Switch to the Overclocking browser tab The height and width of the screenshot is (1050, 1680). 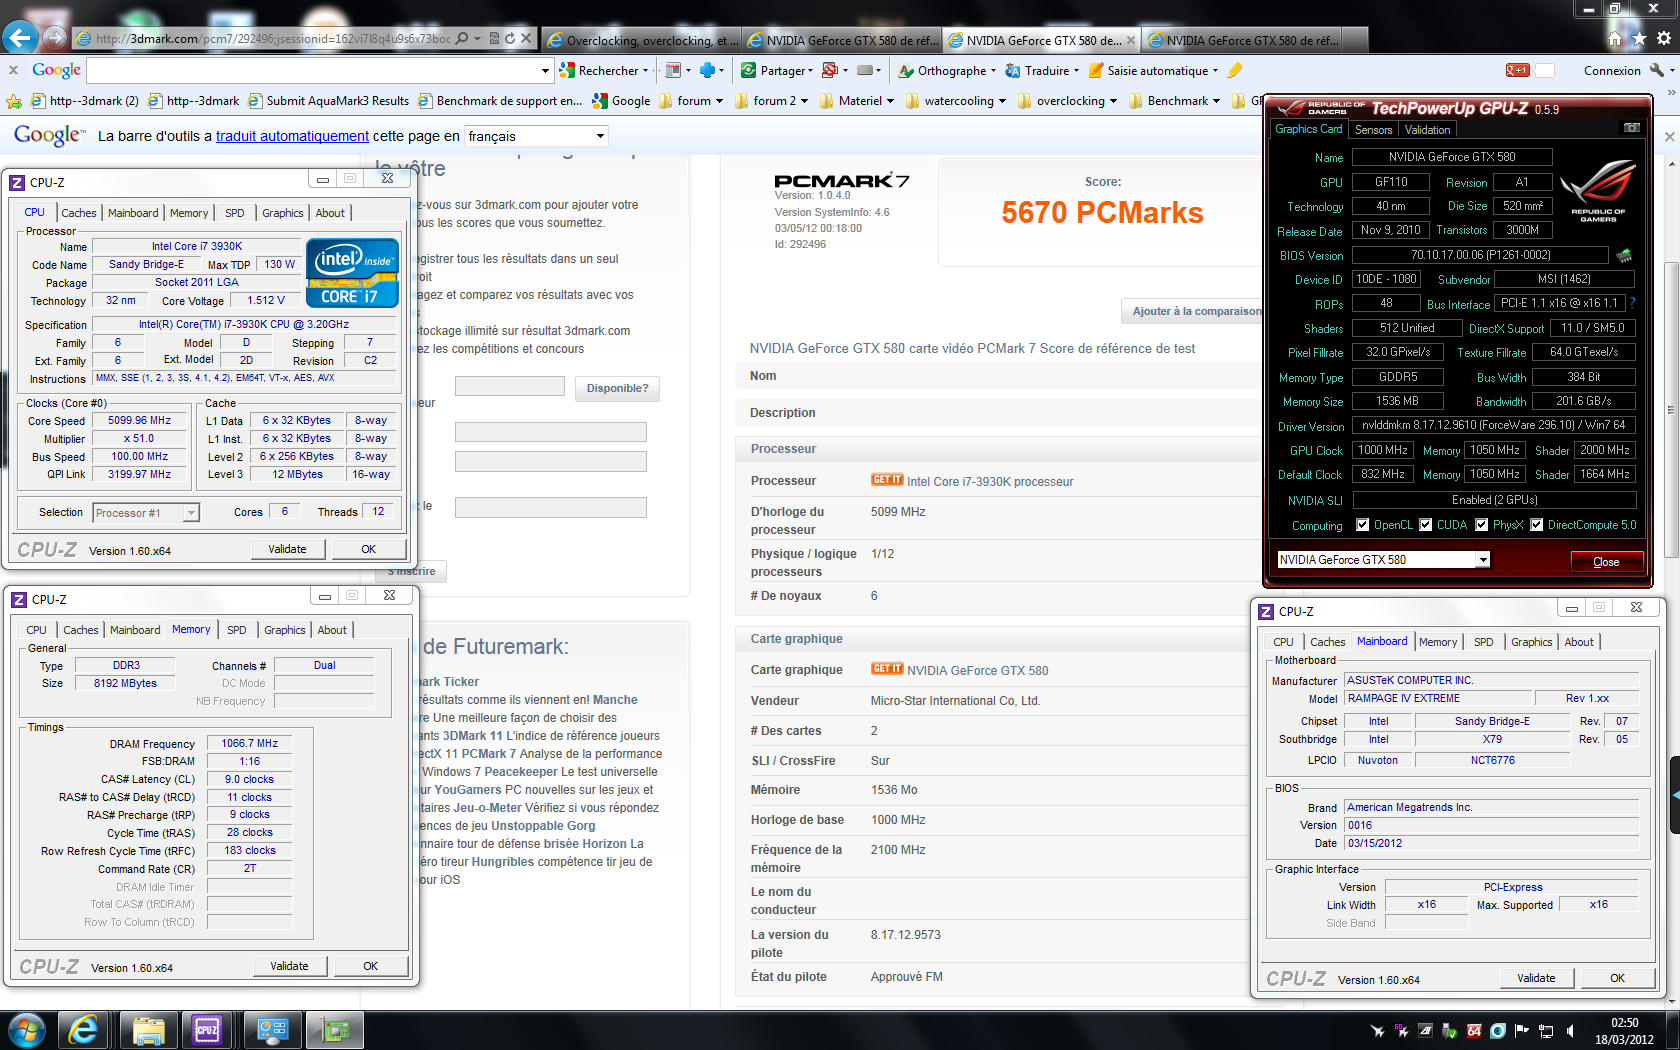(640, 40)
